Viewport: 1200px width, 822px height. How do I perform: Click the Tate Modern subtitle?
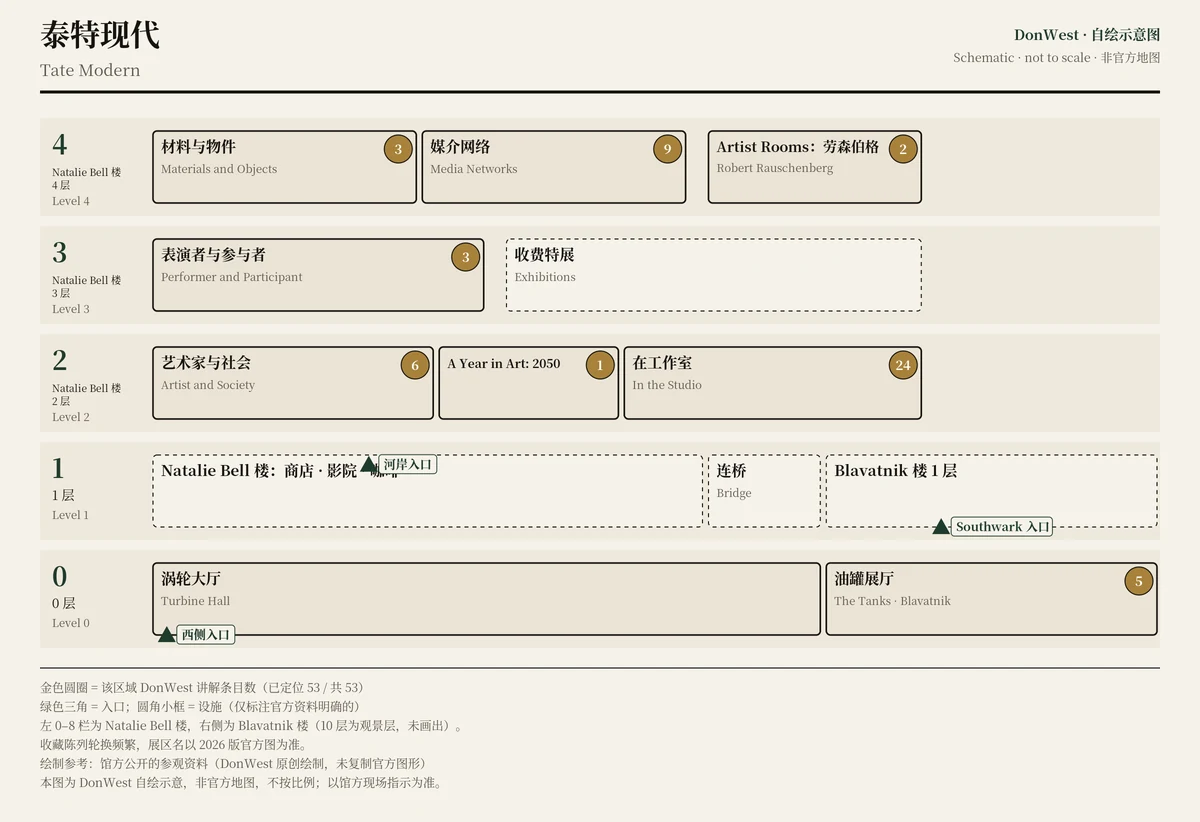90,70
